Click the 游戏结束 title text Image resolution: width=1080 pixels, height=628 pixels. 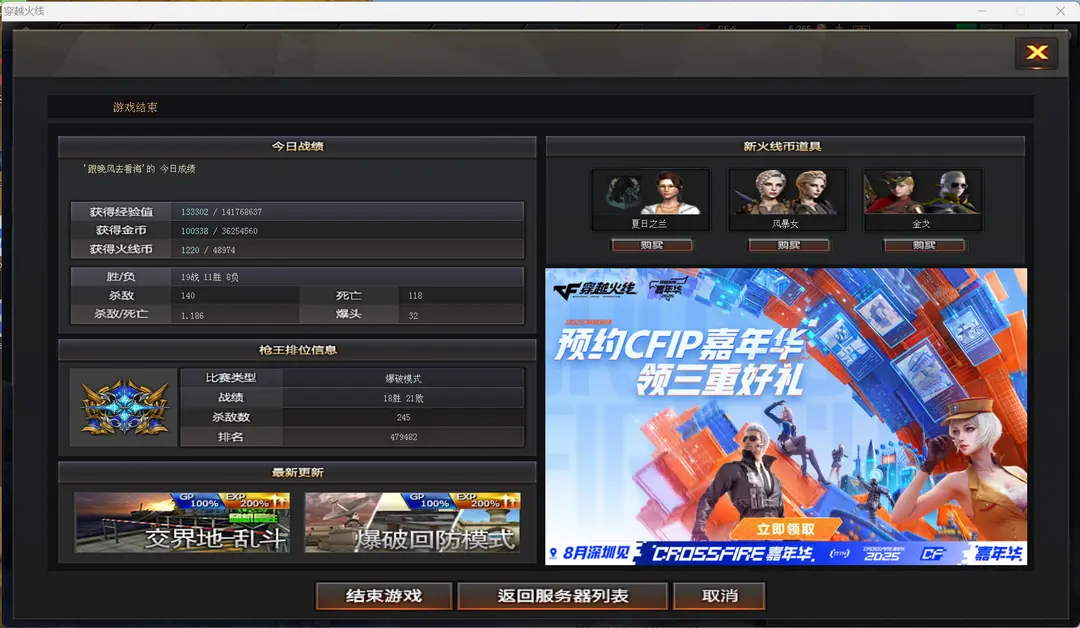[135, 107]
